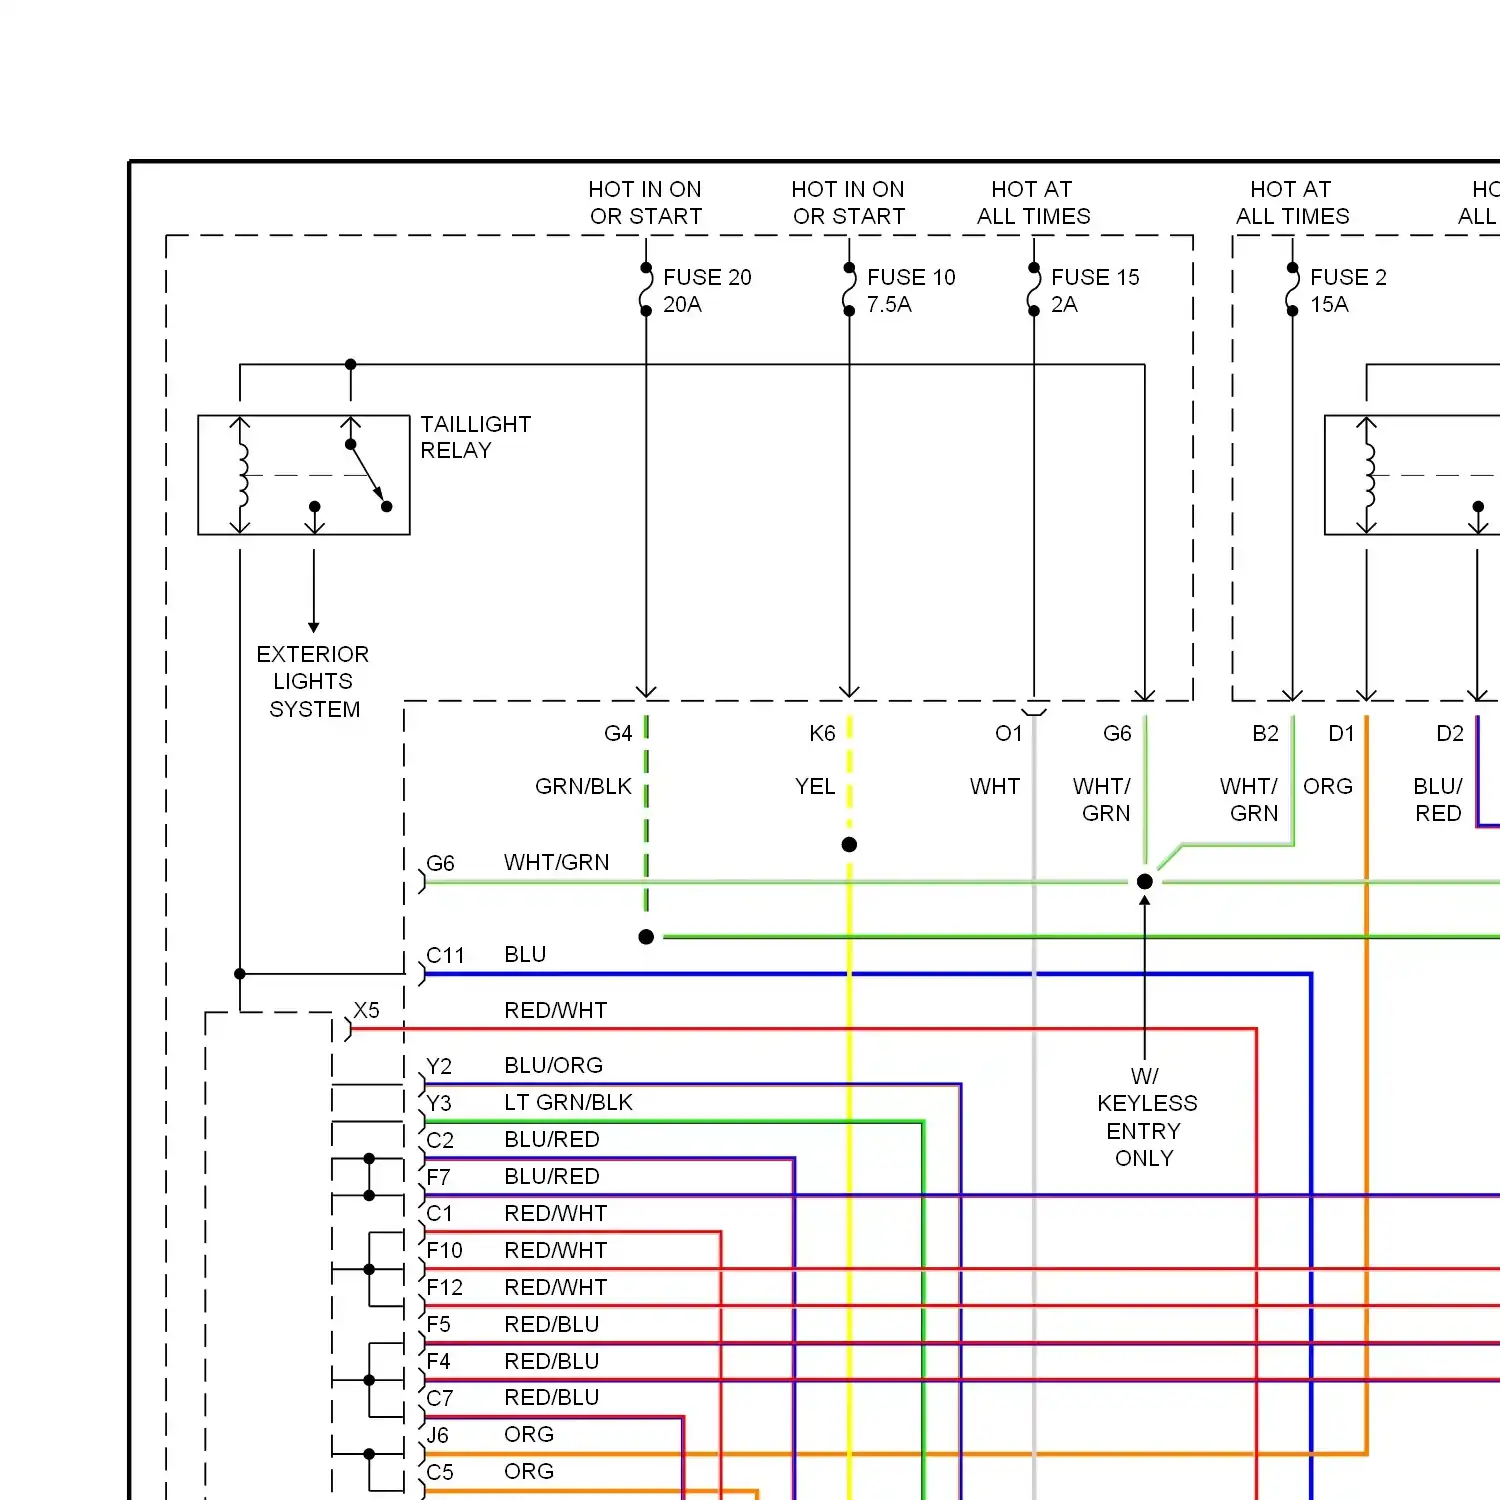Viewport: 1500px width, 1500px height.
Task: Click the taillight relay coil symbol
Action: click(x=240, y=475)
